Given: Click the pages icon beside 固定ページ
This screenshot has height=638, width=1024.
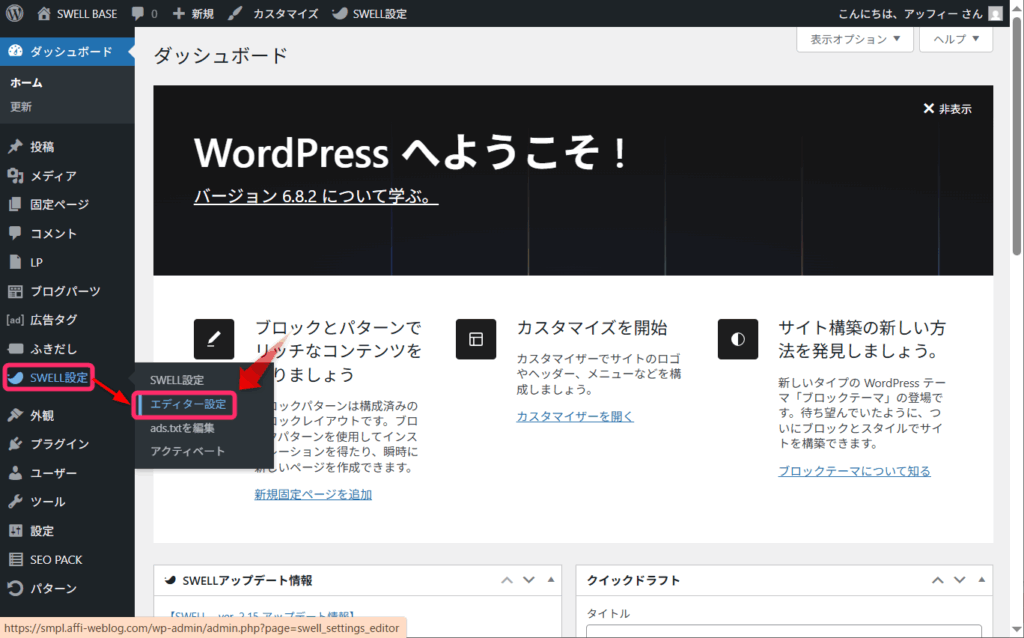Looking at the screenshot, I should (x=15, y=204).
